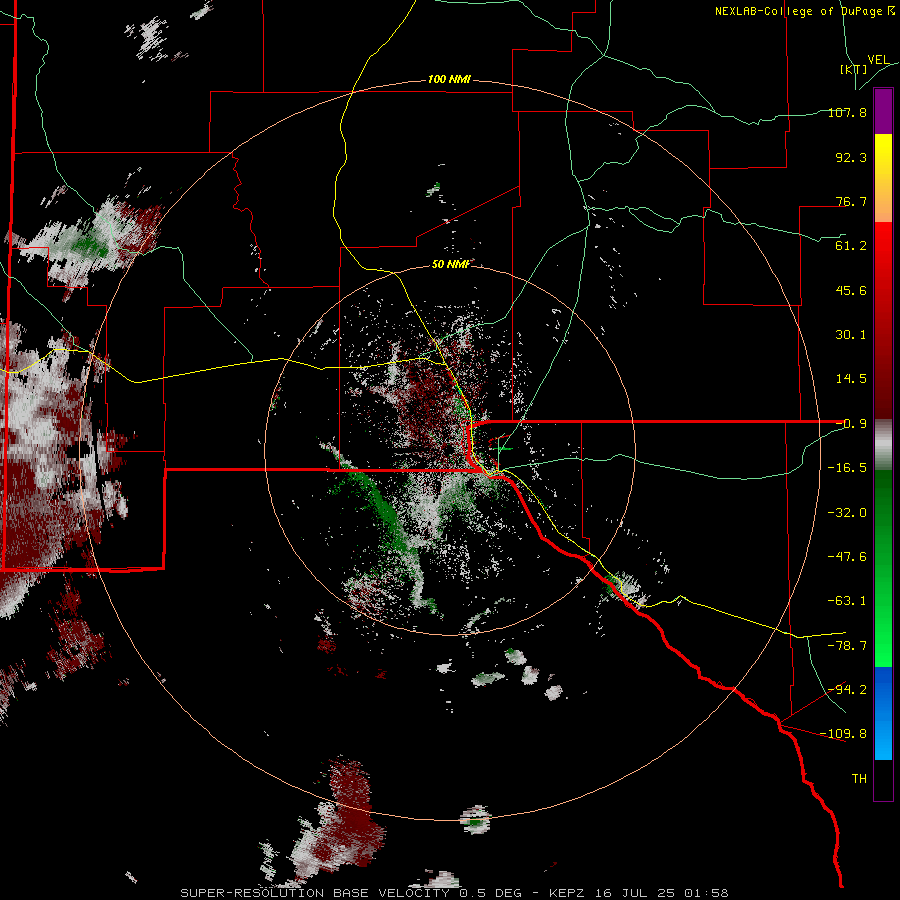Click the TH threshold label in legend

[x=859, y=779]
